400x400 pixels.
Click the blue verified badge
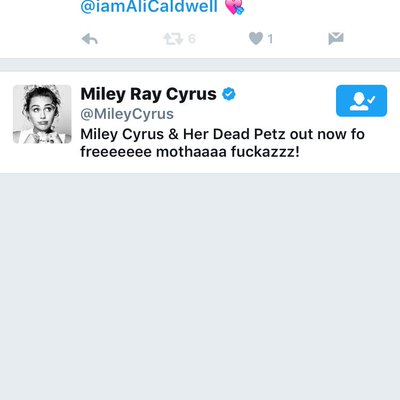tap(229, 94)
